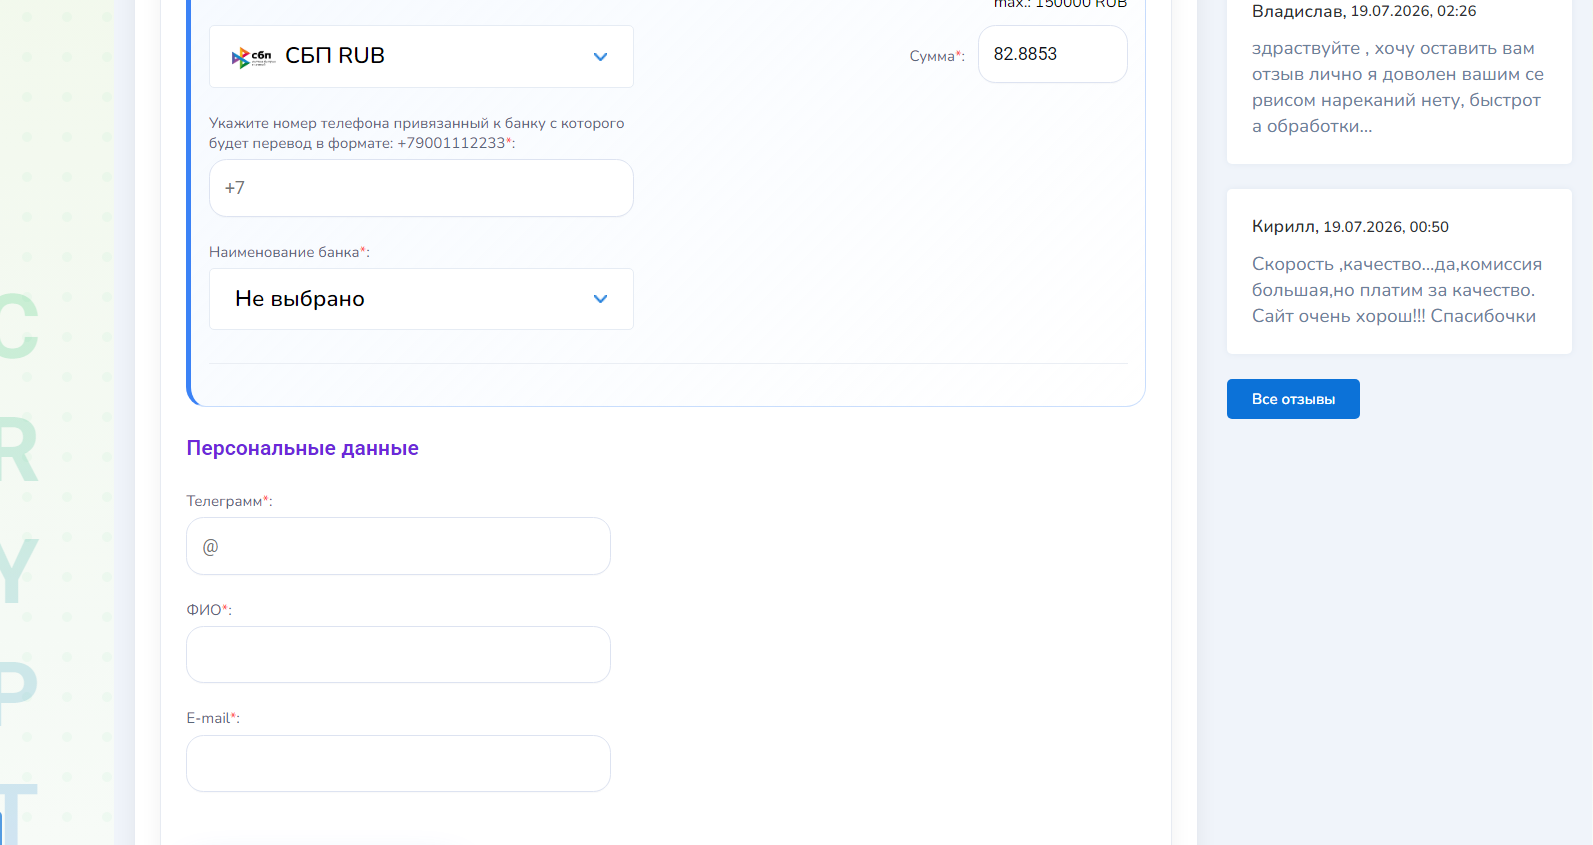
Task: Click the СБП payment system logo icon
Action: tap(253, 57)
